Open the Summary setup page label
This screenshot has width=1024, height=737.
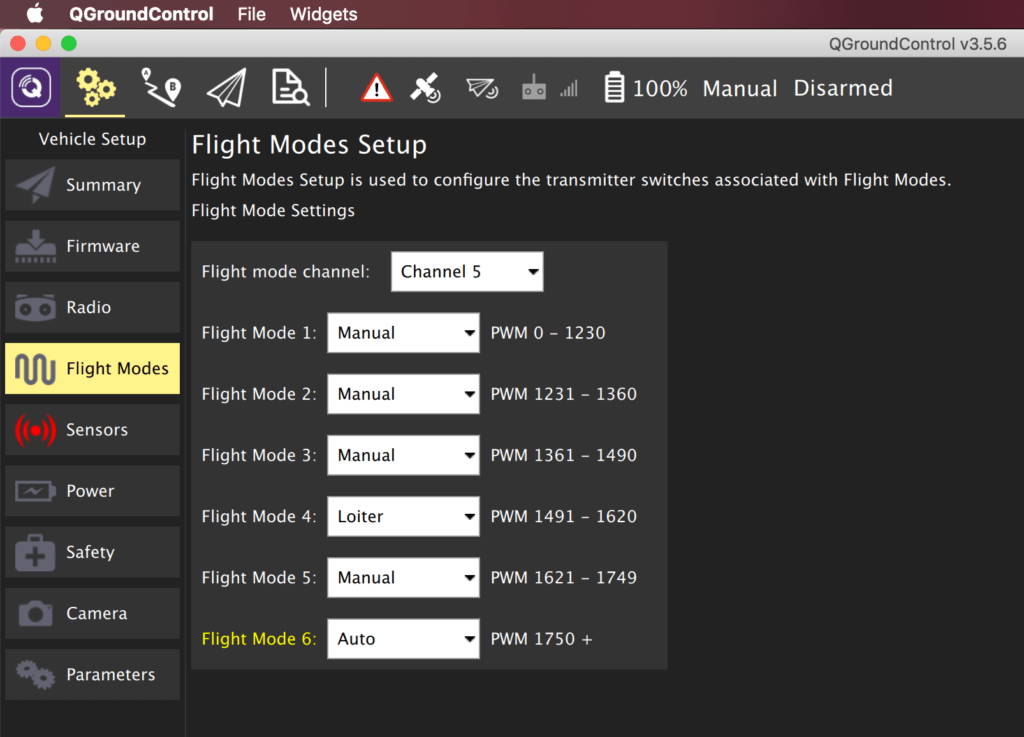pyautogui.click(x=103, y=185)
